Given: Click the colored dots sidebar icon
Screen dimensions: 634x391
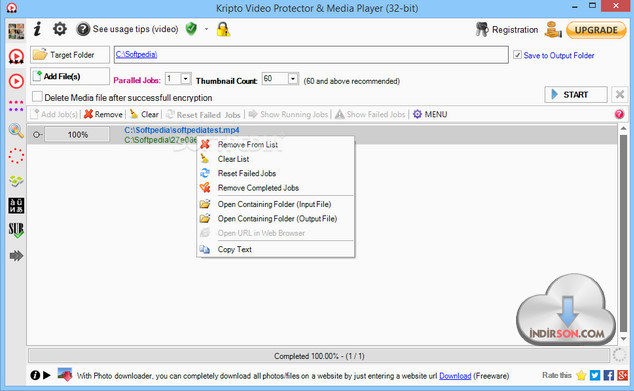Looking at the screenshot, I should [16, 106].
